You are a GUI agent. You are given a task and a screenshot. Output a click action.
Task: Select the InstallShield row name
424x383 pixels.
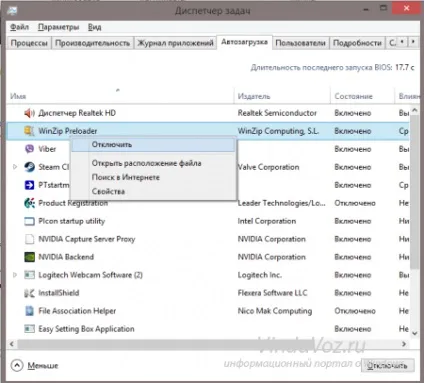tap(59, 293)
